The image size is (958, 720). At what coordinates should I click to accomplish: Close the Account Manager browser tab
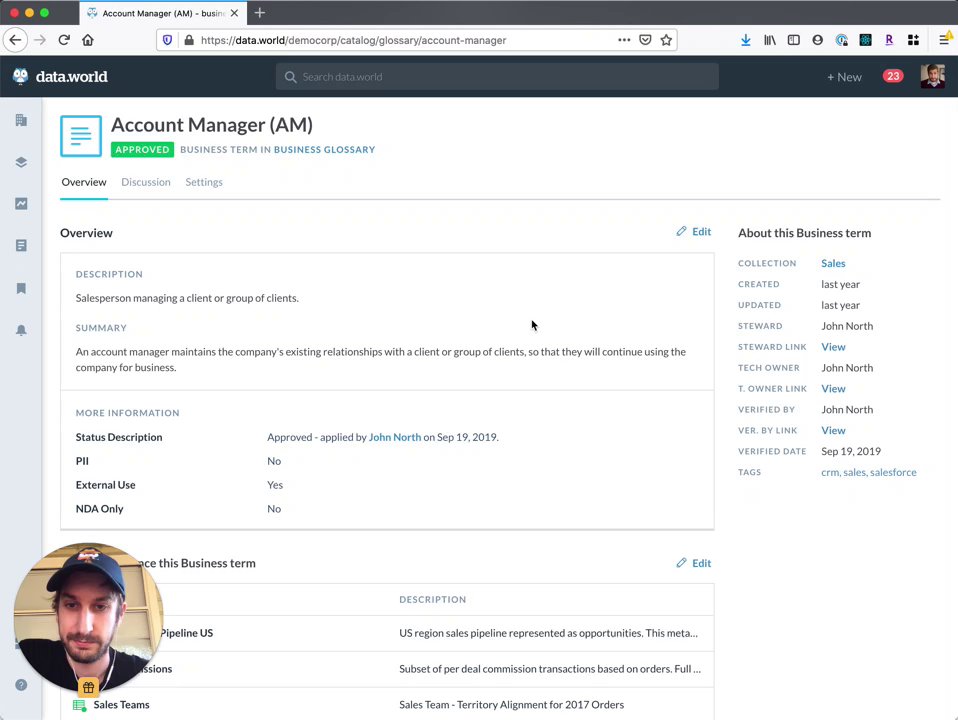click(x=234, y=13)
